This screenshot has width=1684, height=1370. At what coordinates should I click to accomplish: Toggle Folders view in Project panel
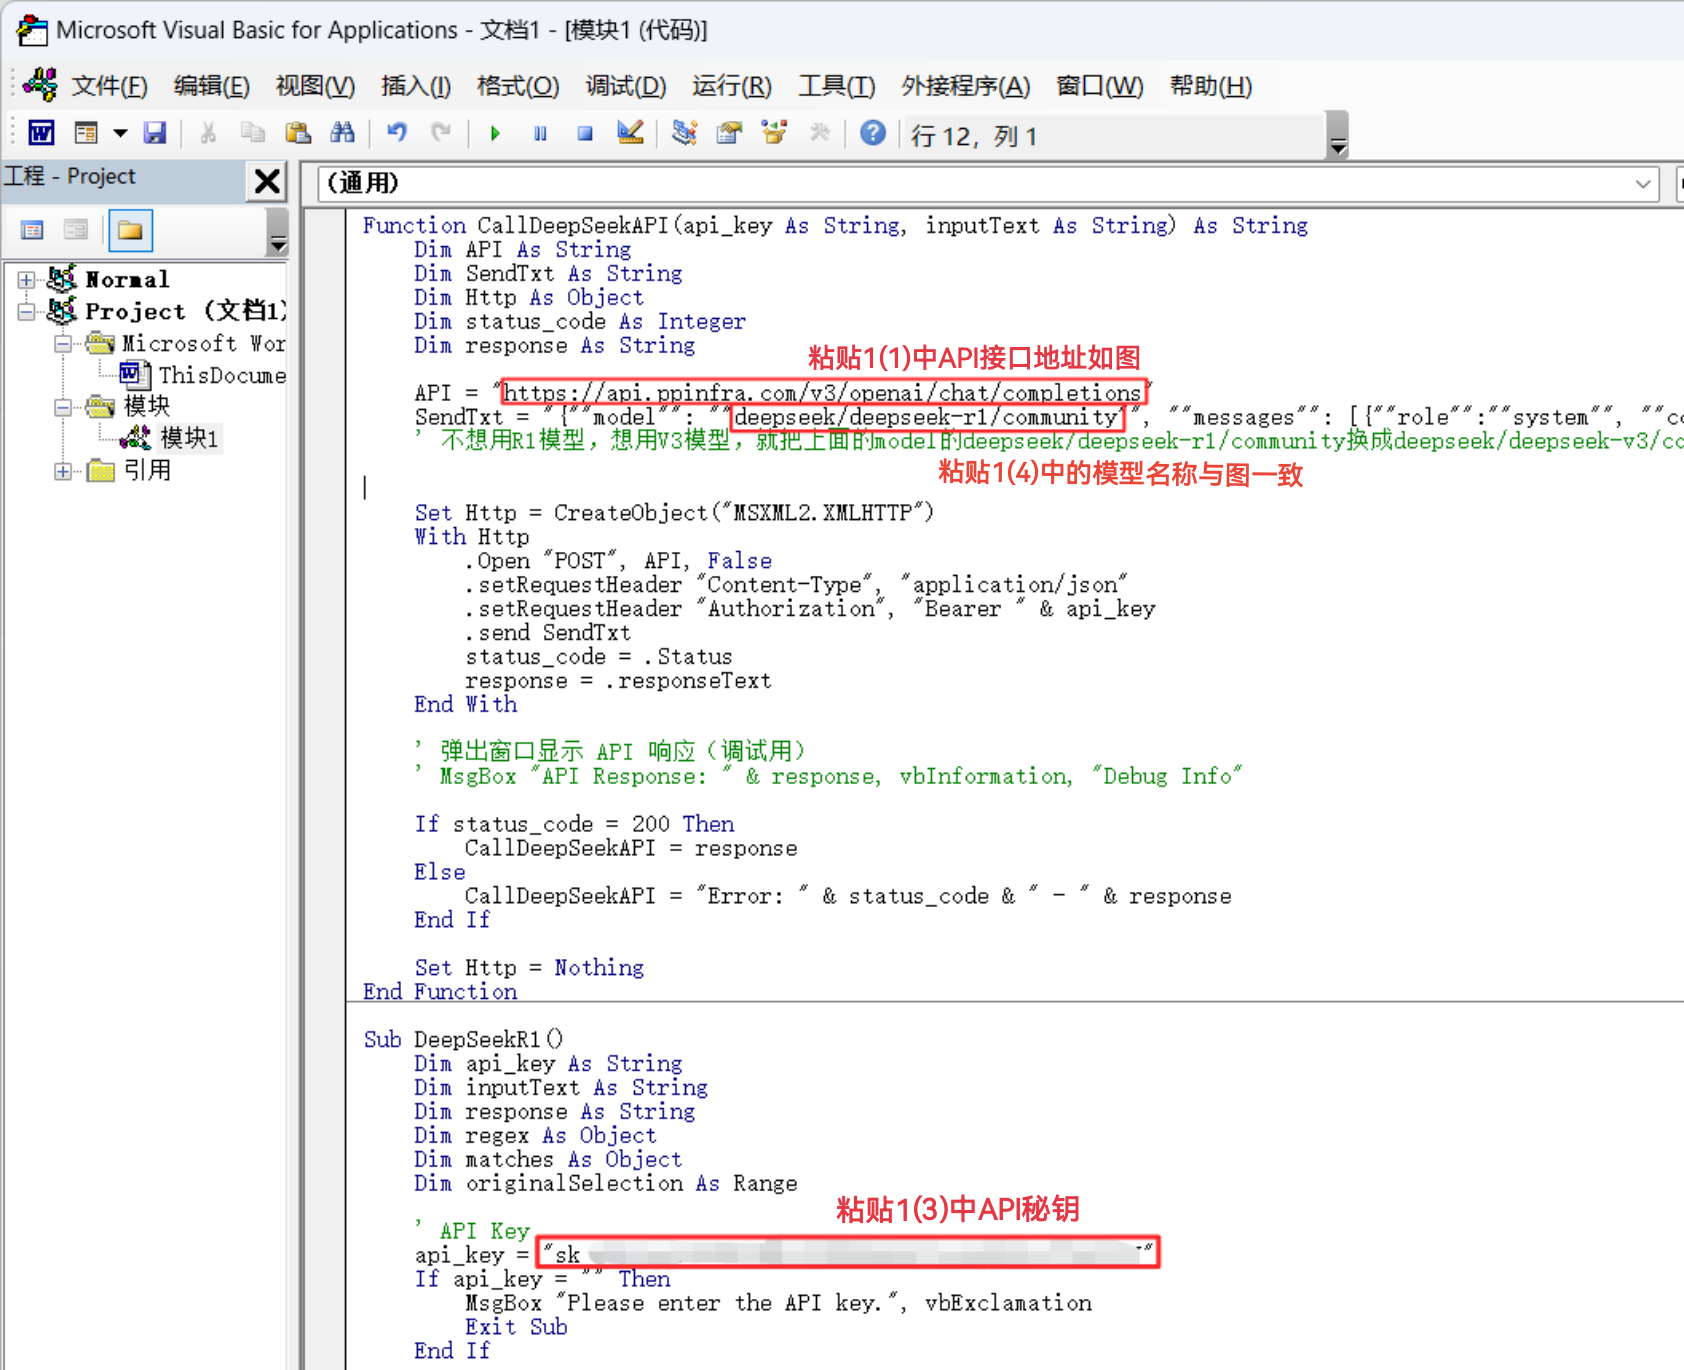pos(130,231)
